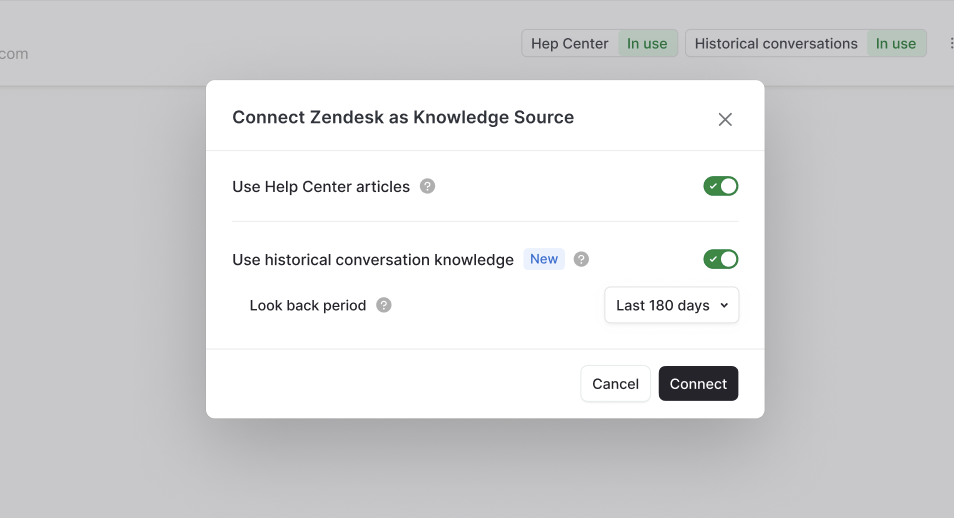Viewport: 954px width, 518px height.
Task: Click the chevron arrow in look back selector
Action: (724, 306)
